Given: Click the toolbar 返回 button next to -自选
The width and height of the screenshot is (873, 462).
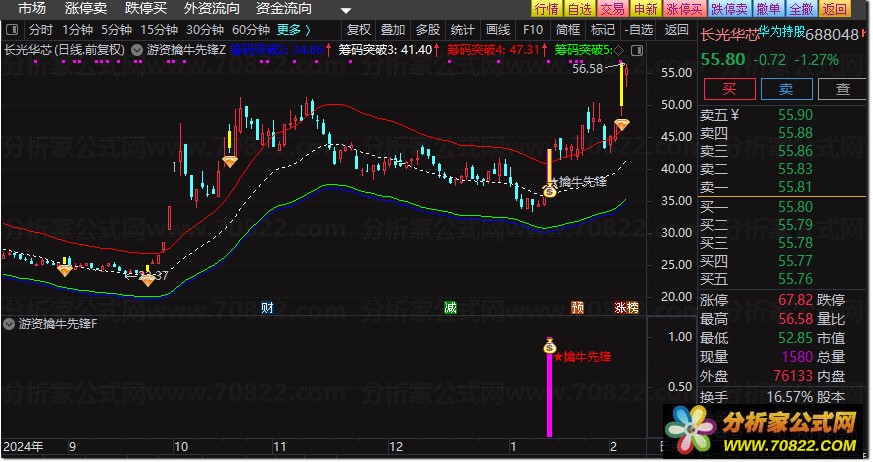Looking at the screenshot, I should 676,30.
